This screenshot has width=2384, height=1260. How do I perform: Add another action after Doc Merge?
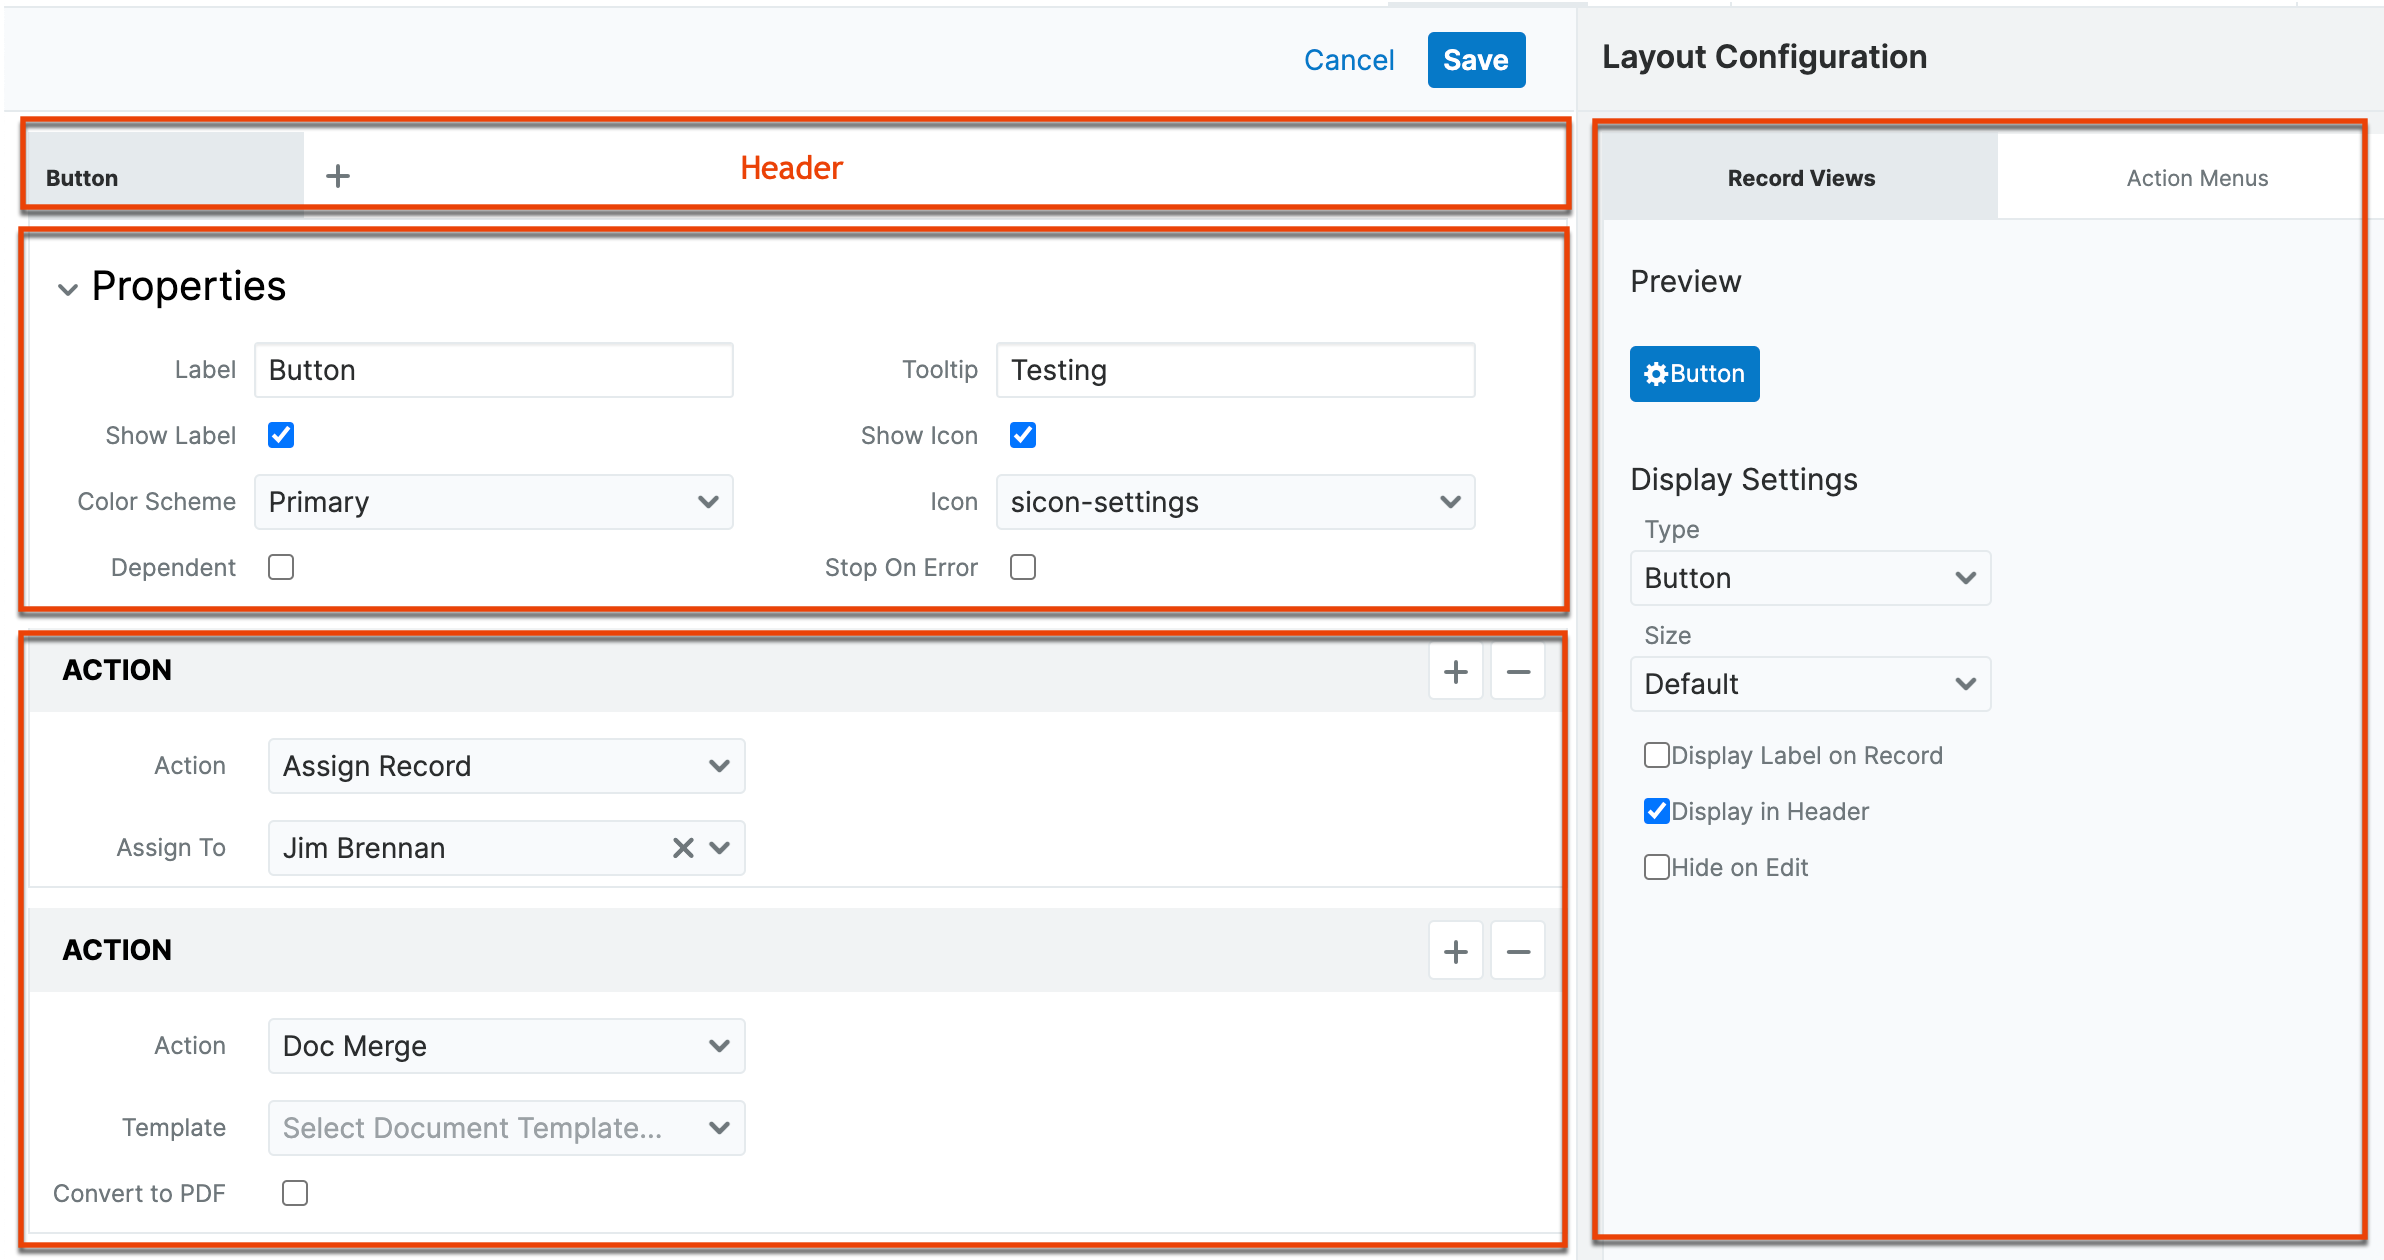[x=1456, y=950]
